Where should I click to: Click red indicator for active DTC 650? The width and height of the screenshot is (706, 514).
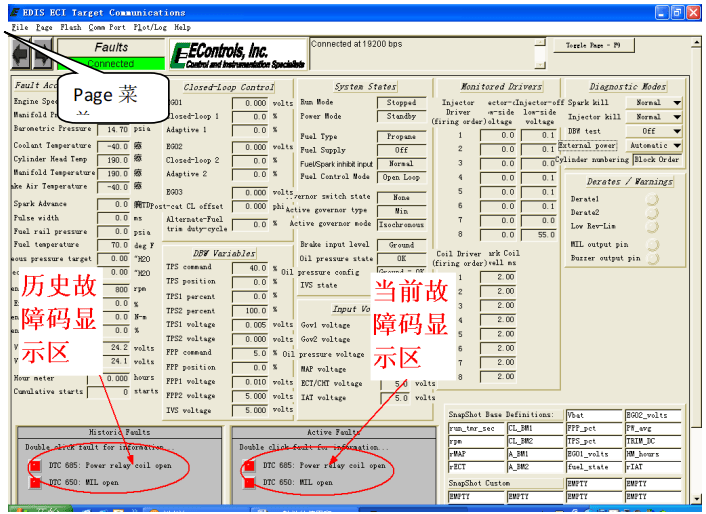pos(249,482)
